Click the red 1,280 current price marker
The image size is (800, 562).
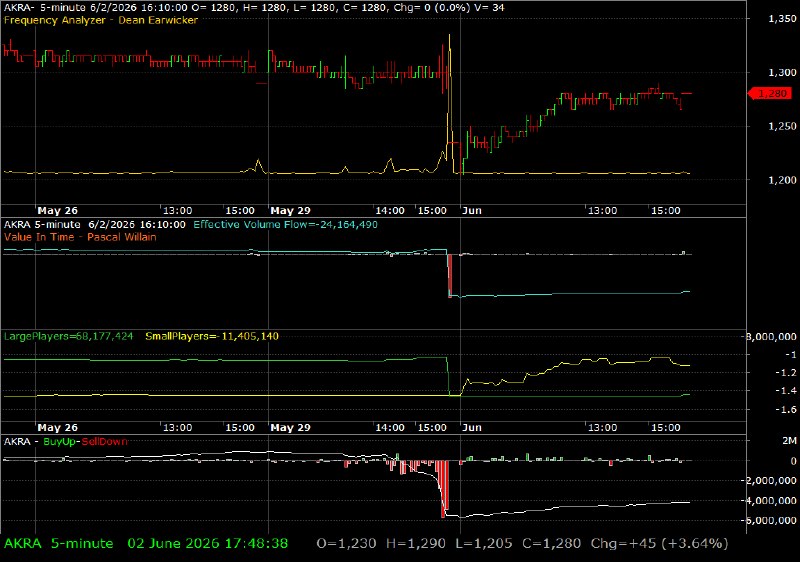coord(770,93)
